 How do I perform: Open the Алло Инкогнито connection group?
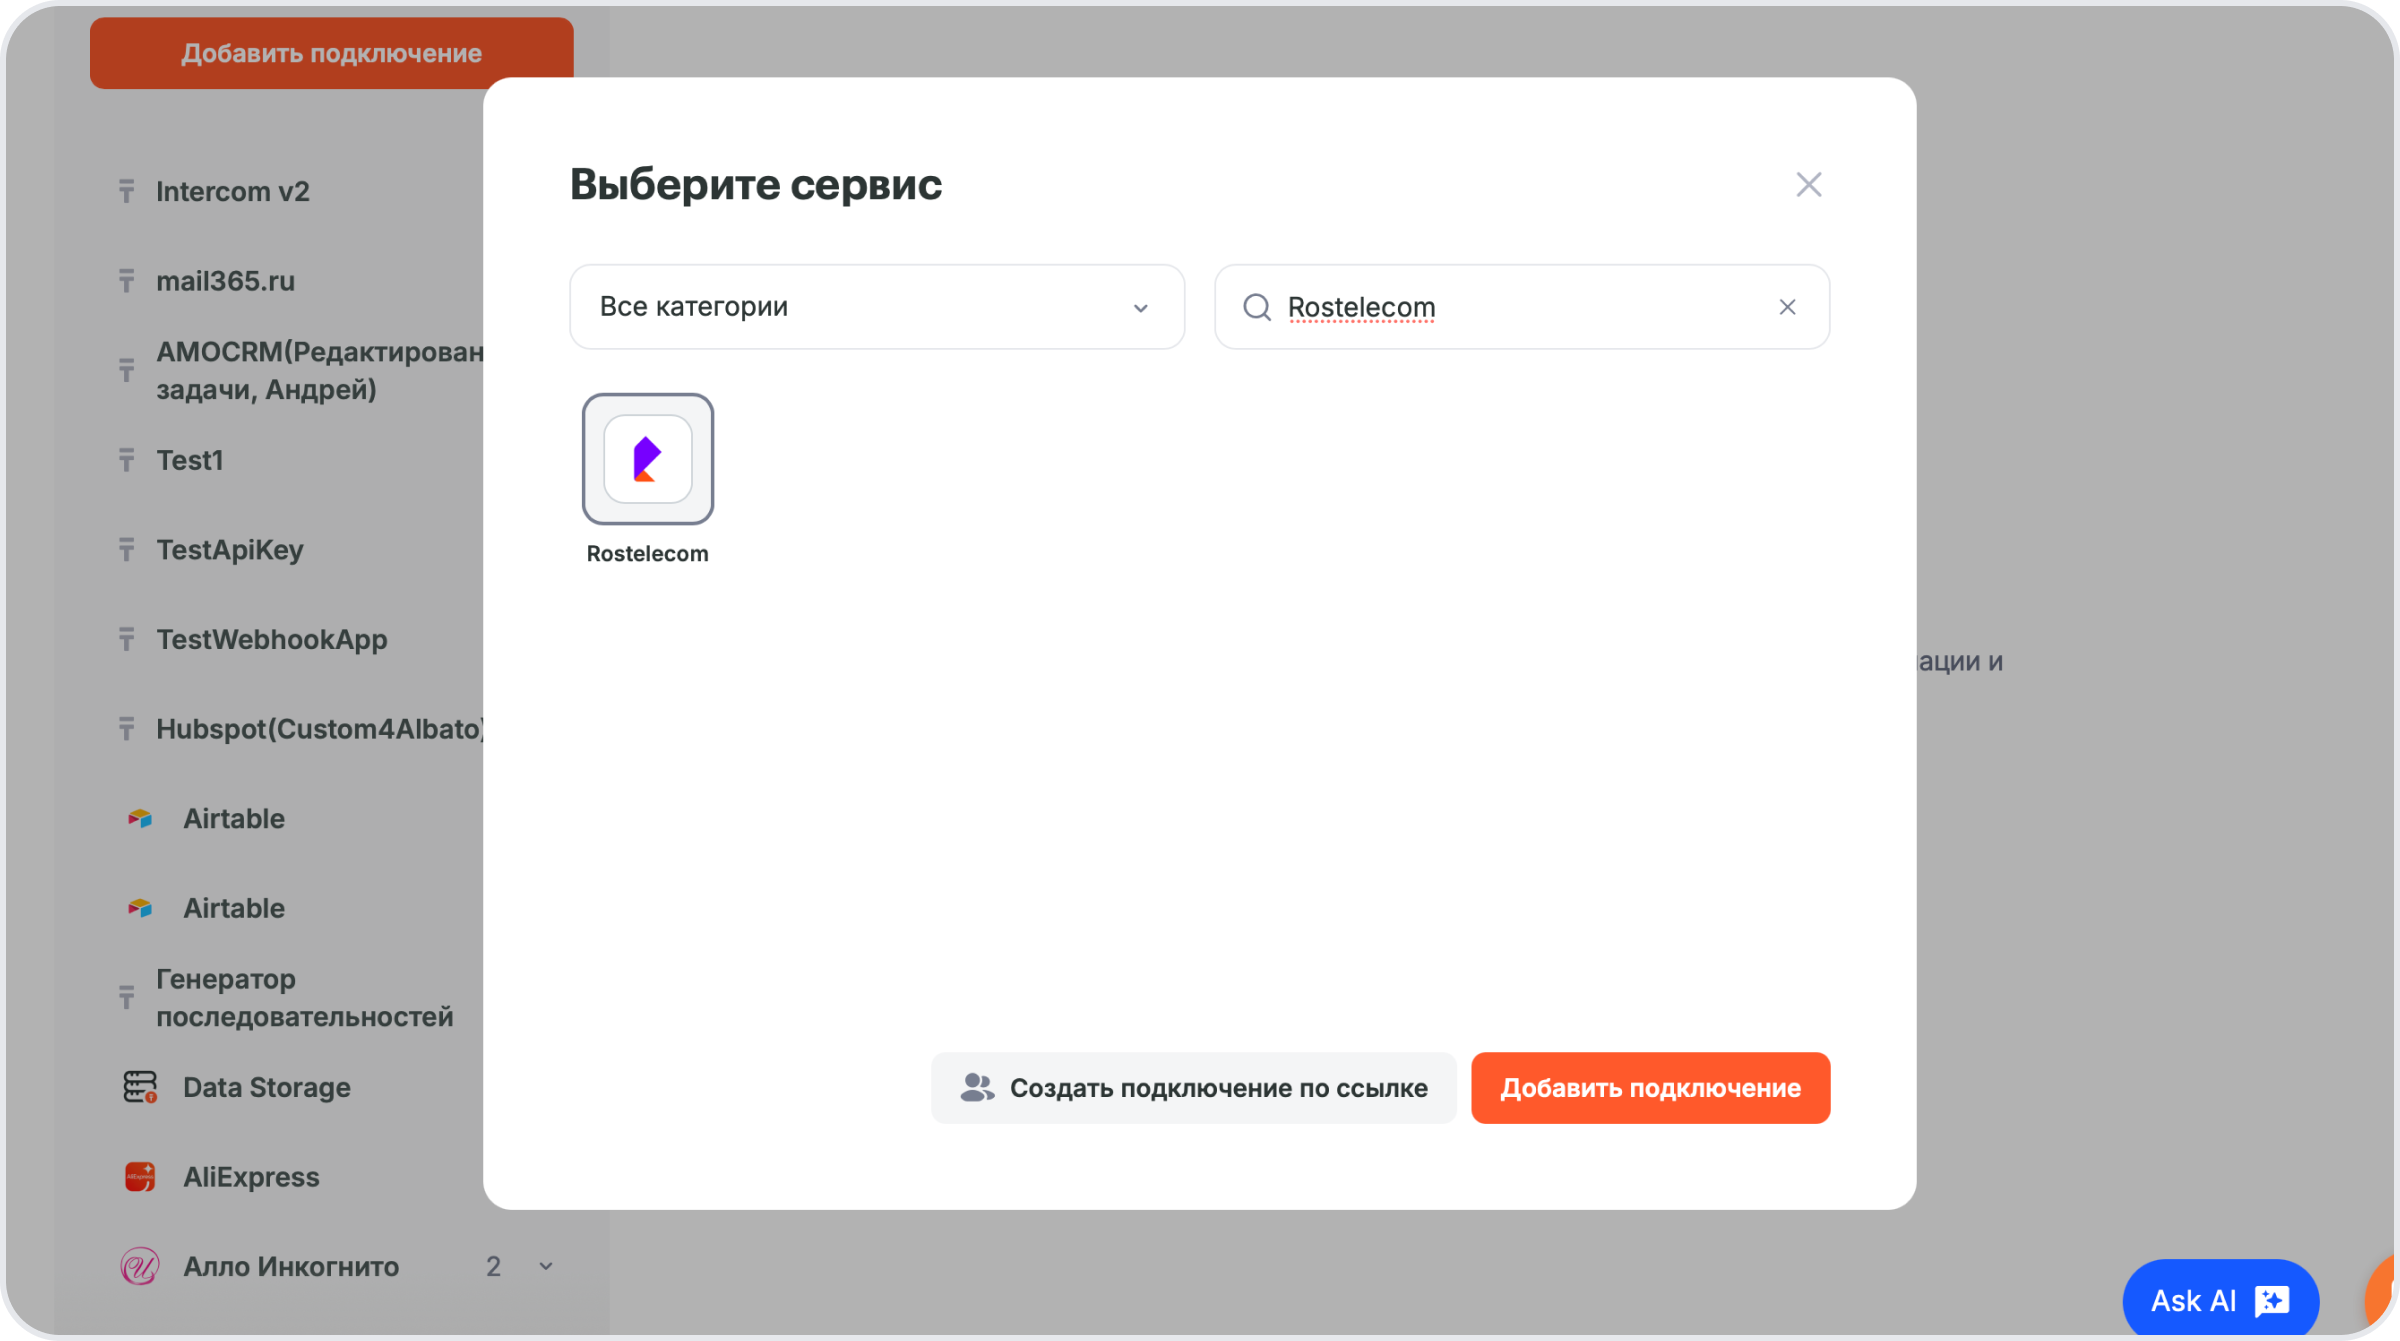pyautogui.click(x=290, y=1267)
